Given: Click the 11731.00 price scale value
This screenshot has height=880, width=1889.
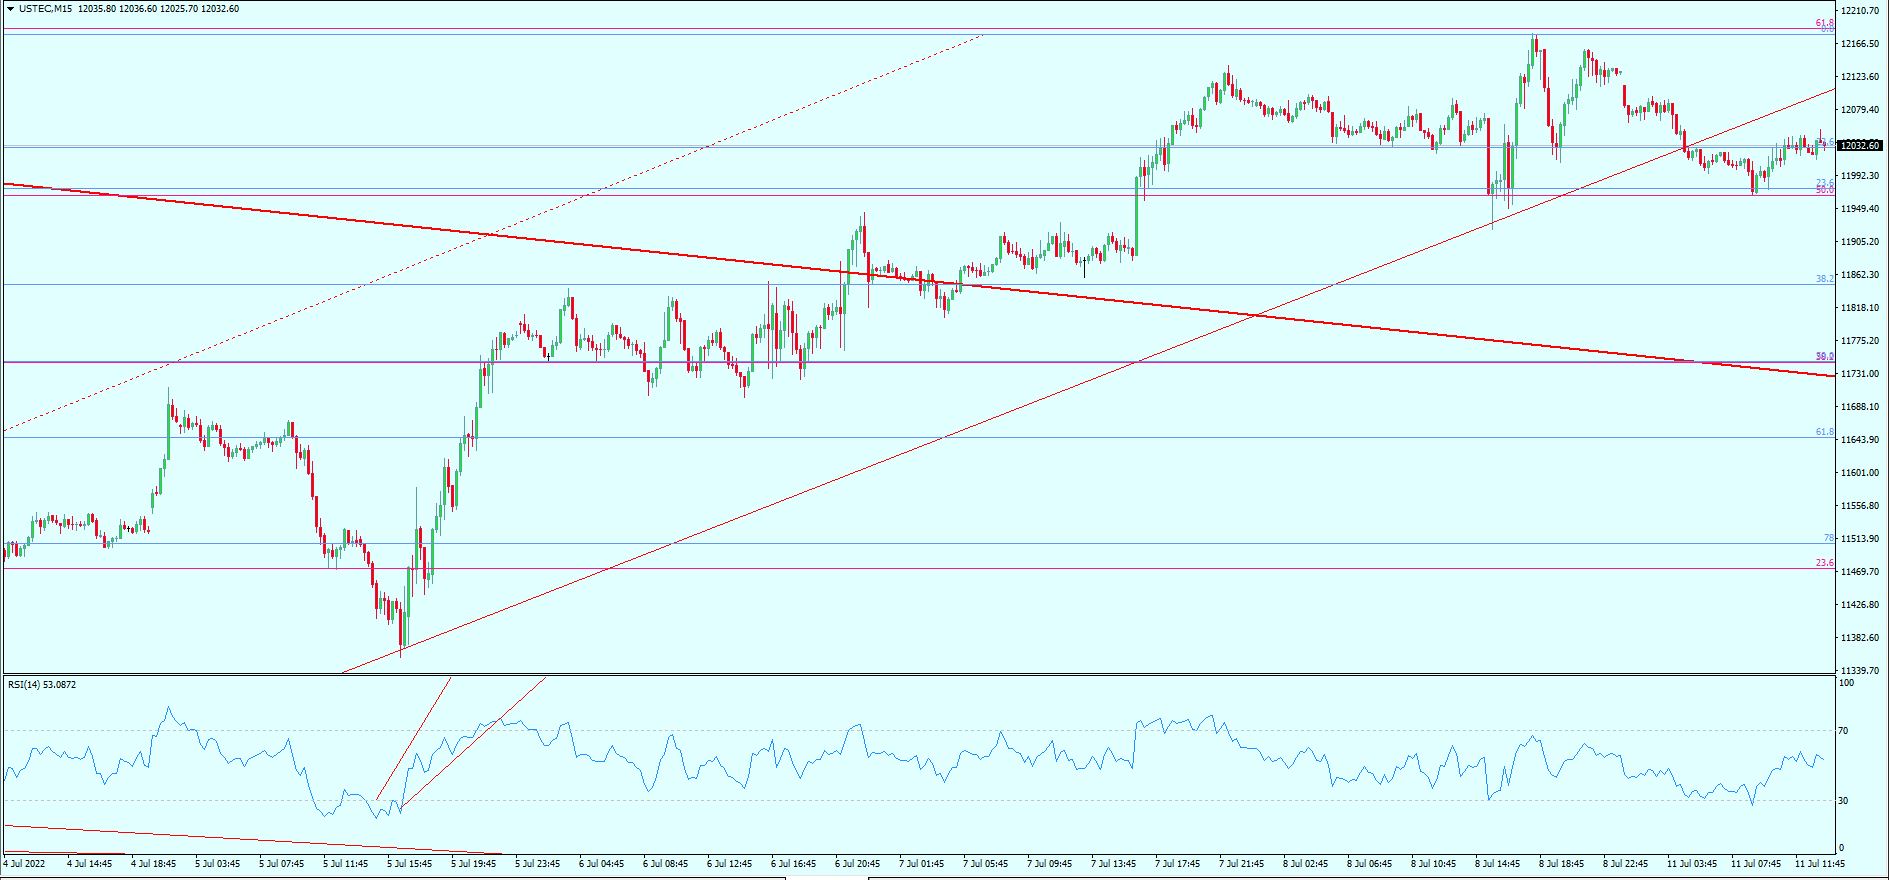Looking at the screenshot, I should [1859, 374].
